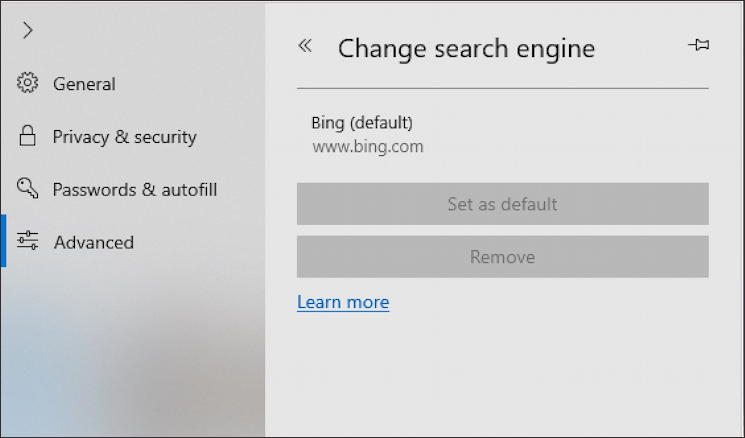Click the Advanced sliders icon
Screen dimensions: 745x438
pyautogui.click(x=28, y=241)
